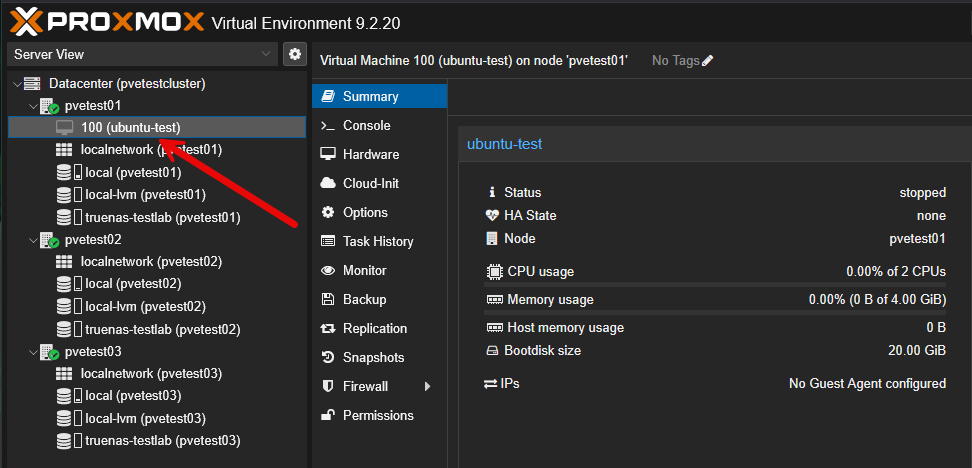
Task: Open the Monitor tab
Action: (379, 271)
